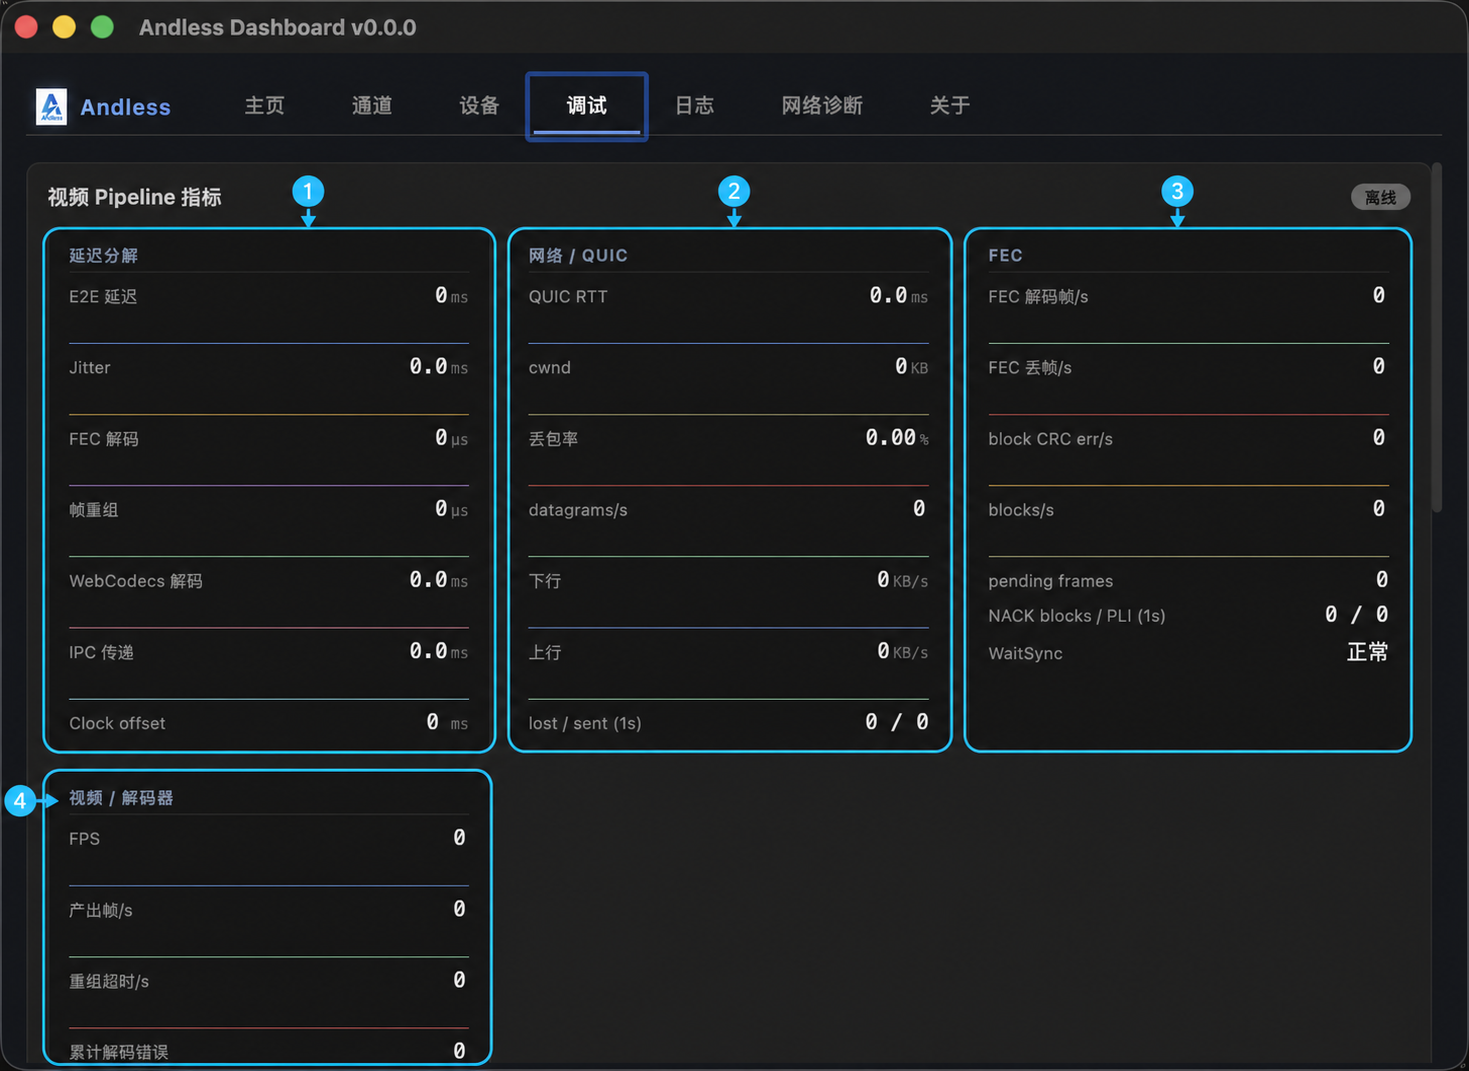1469x1071 pixels.
Task: Select the 延迟分解 section title
Action: [x=104, y=255]
